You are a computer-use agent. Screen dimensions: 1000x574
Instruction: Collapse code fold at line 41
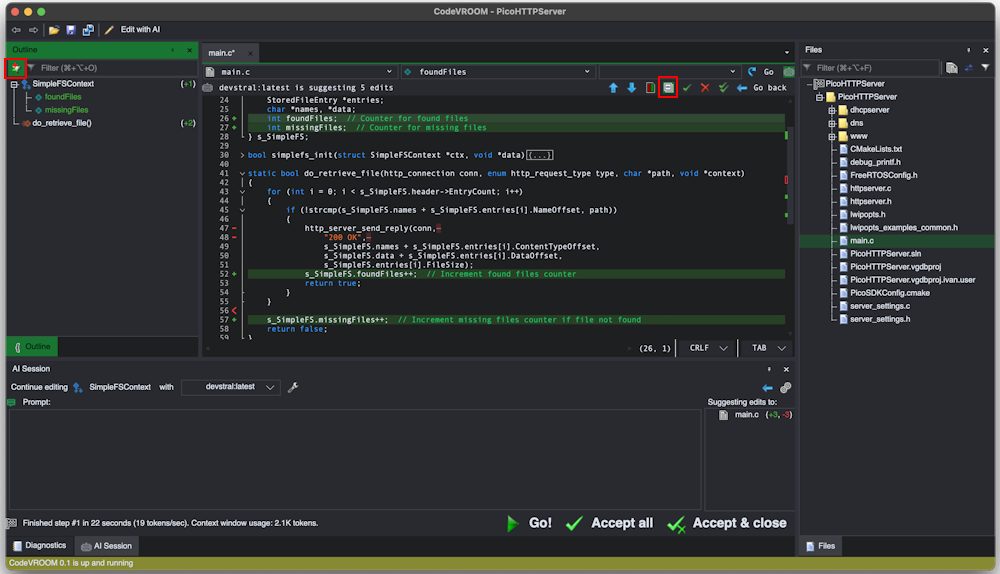(x=242, y=173)
